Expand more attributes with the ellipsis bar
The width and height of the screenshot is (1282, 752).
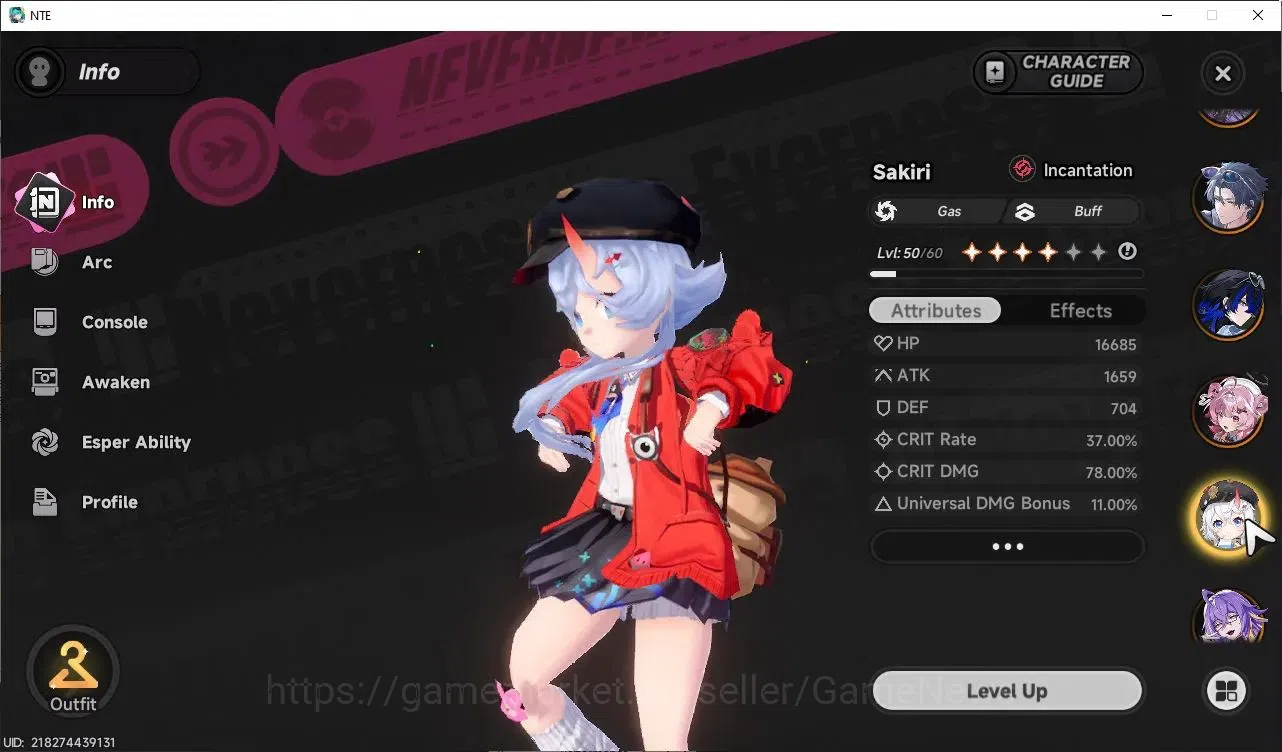[1007, 547]
